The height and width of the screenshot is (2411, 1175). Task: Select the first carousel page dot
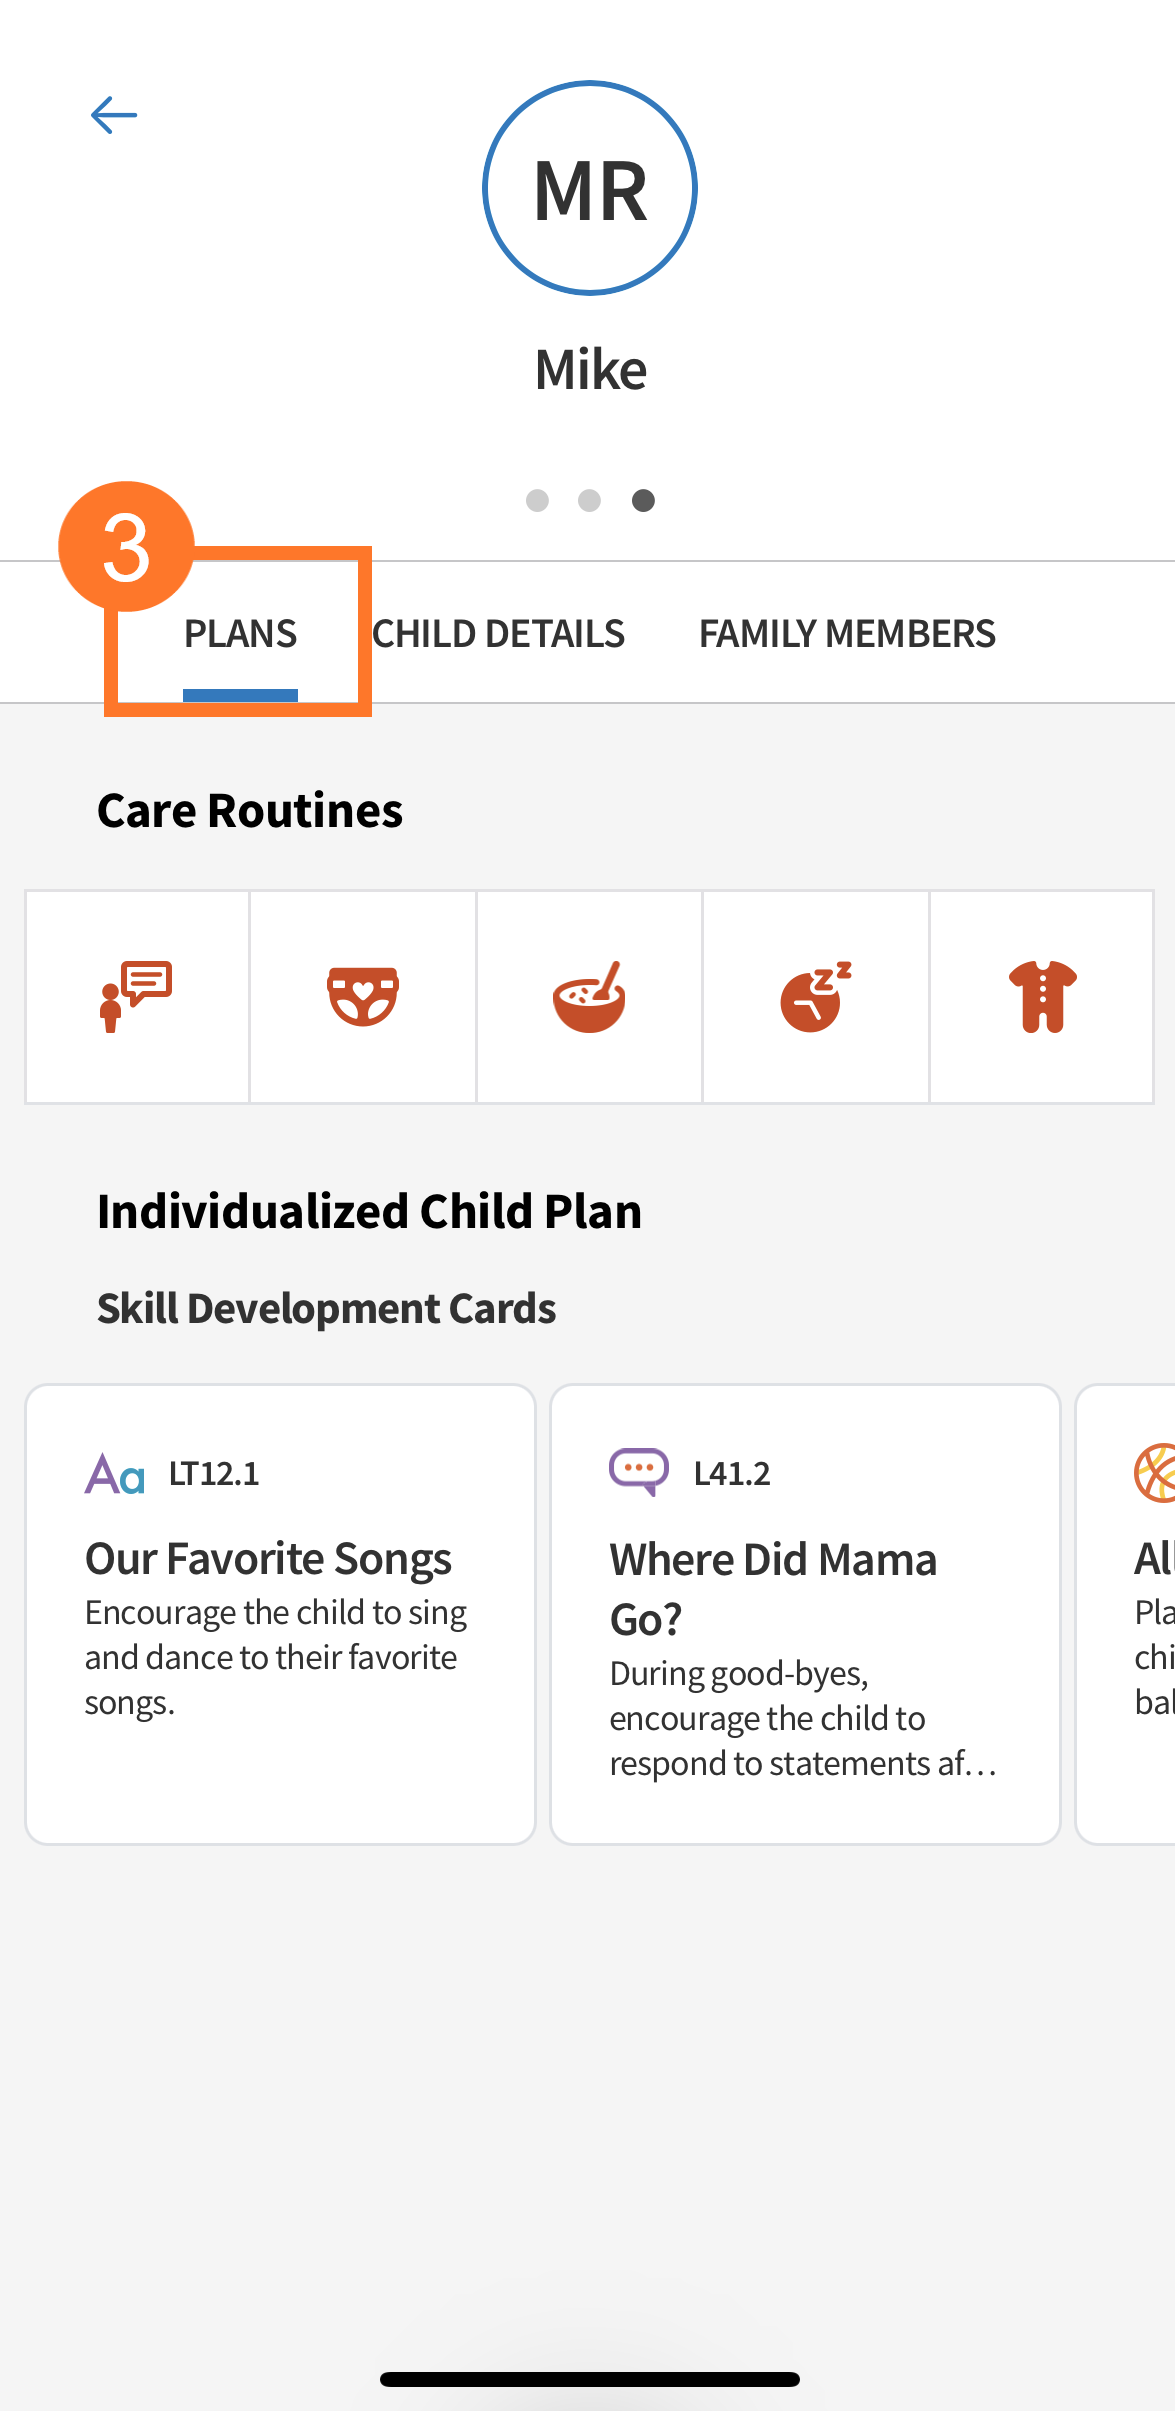pos(537,501)
